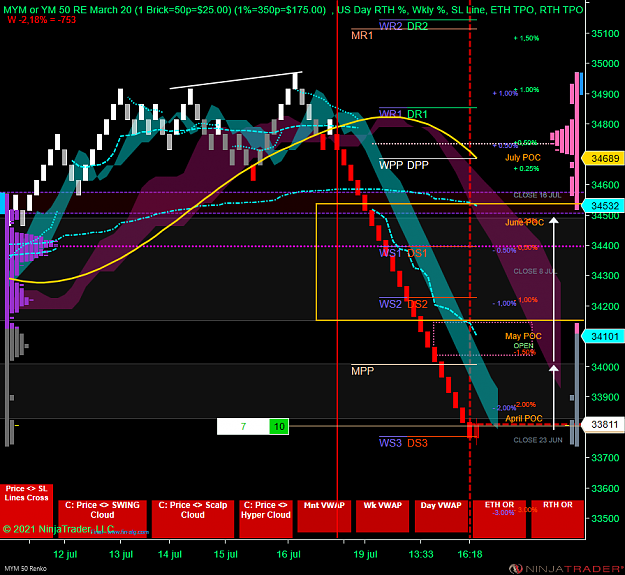Select the 33500 price axis label
625x575 pixels.
pos(605,518)
